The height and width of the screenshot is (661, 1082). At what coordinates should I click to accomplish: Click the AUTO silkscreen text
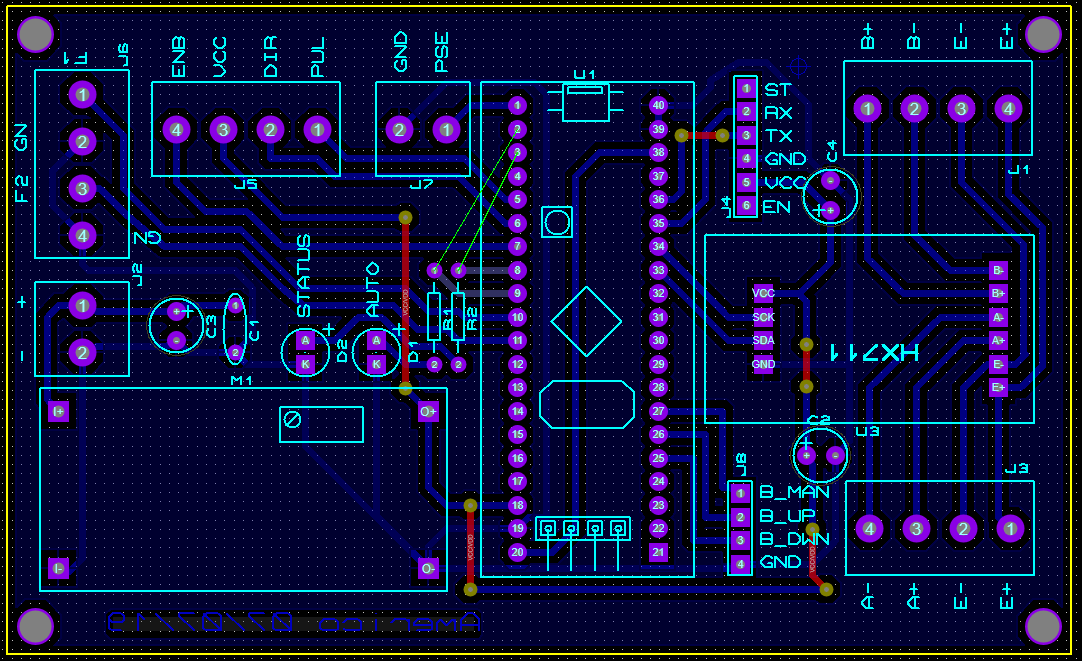click(x=373, y=290)
